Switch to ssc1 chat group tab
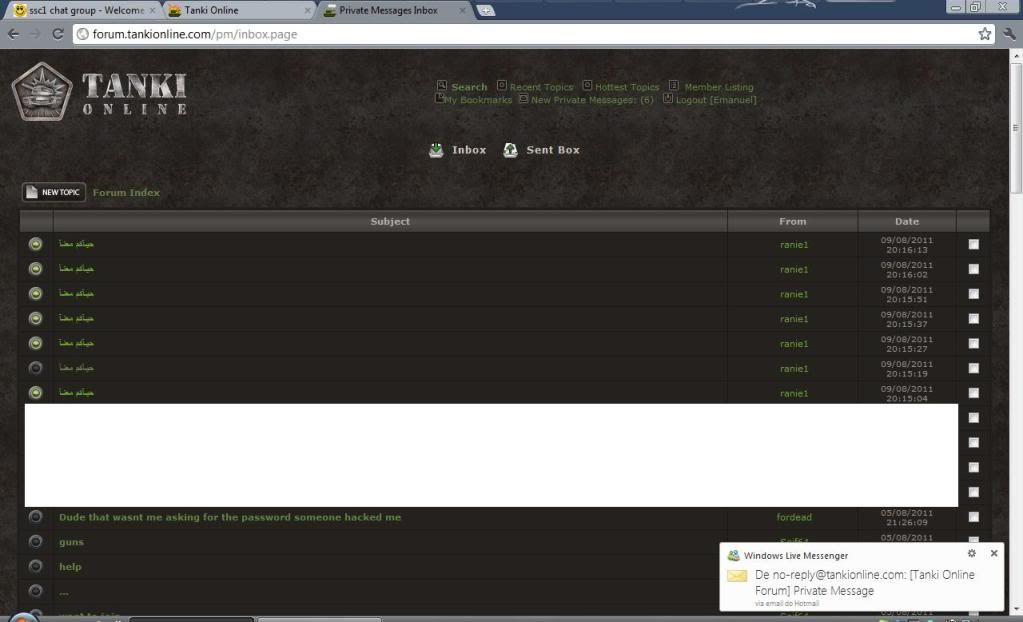Viewport: 1023px width, 622px height. tap(80, 11)
